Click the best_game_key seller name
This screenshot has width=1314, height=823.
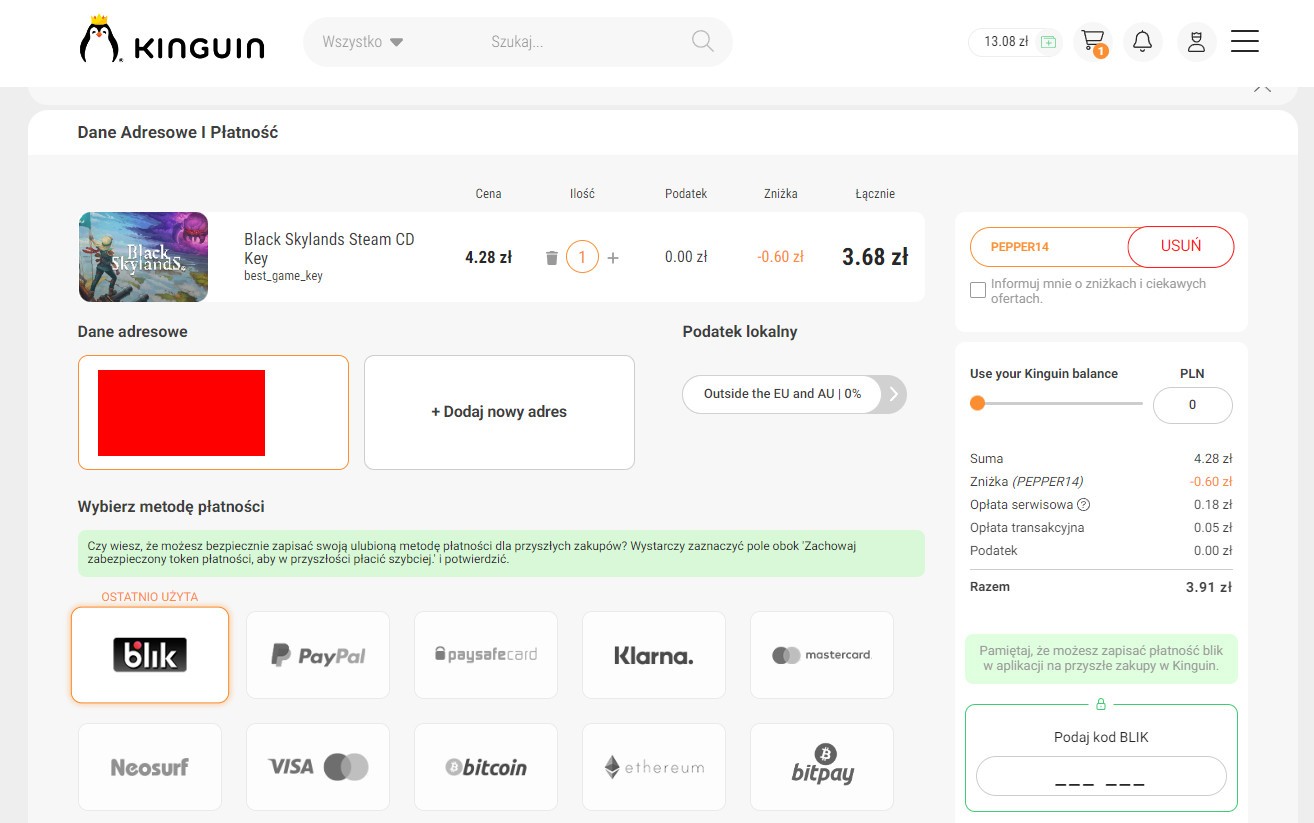click(x=283, y=276)
